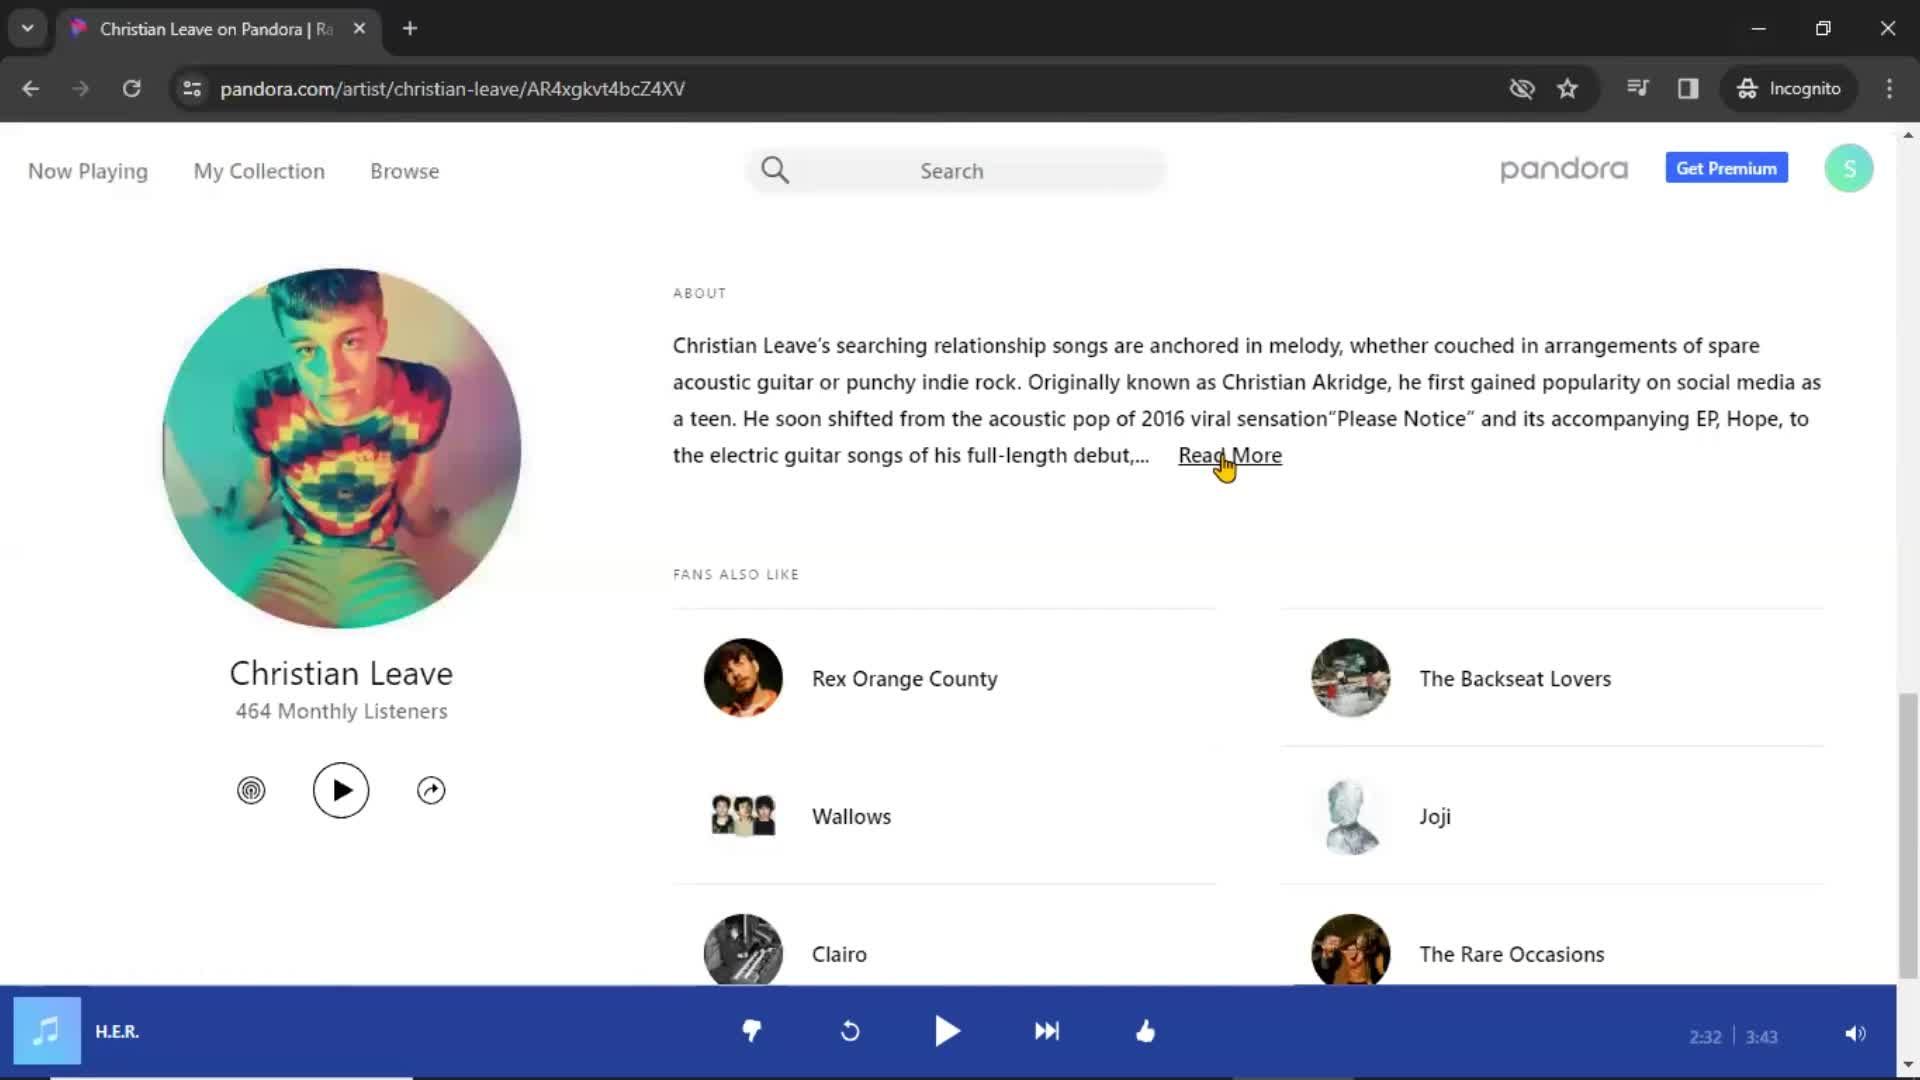Focus the Search input field
This screenshot has height=1080, width=1920.
tap(955, 171)
